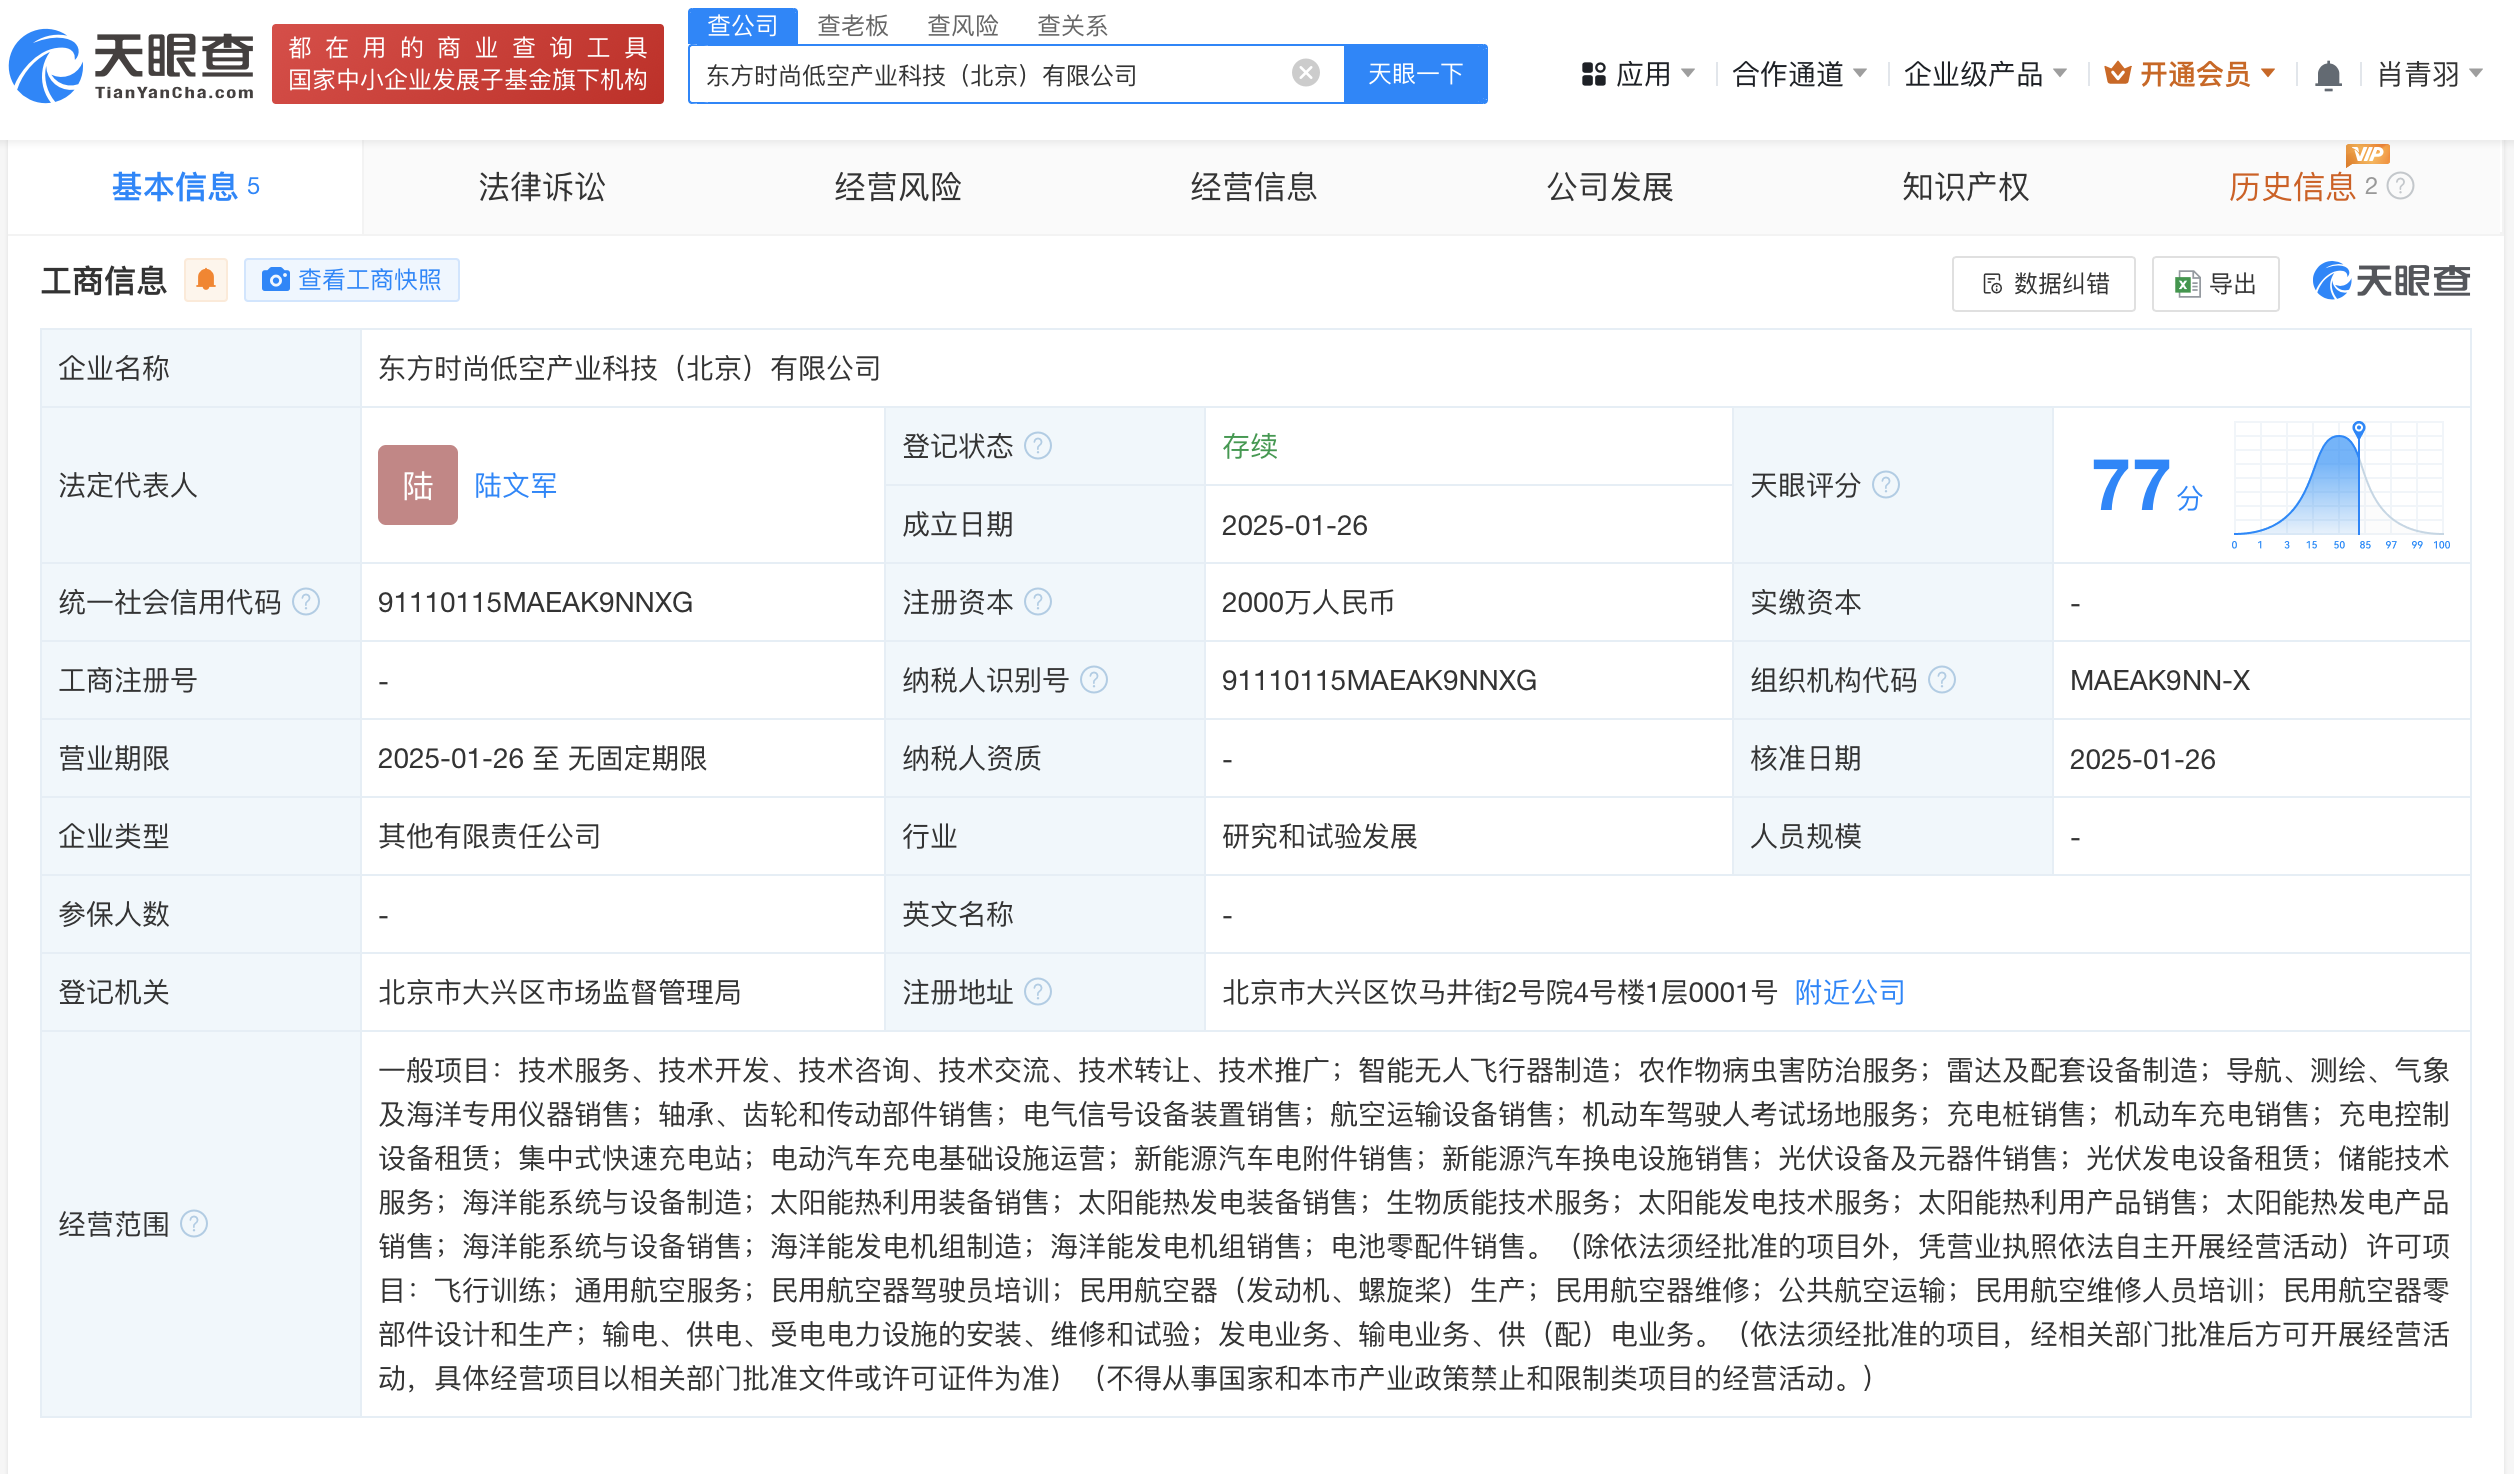The image size is (2514, 1474).
Task: Click the TianYanCha logo in top-left corner
Action: pos(130,66)
